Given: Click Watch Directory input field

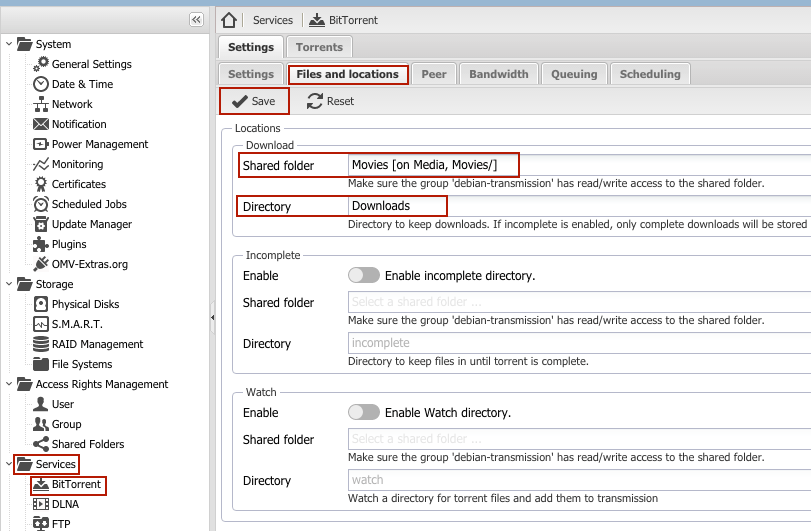Looking at the screenshot, I should 579,480.
